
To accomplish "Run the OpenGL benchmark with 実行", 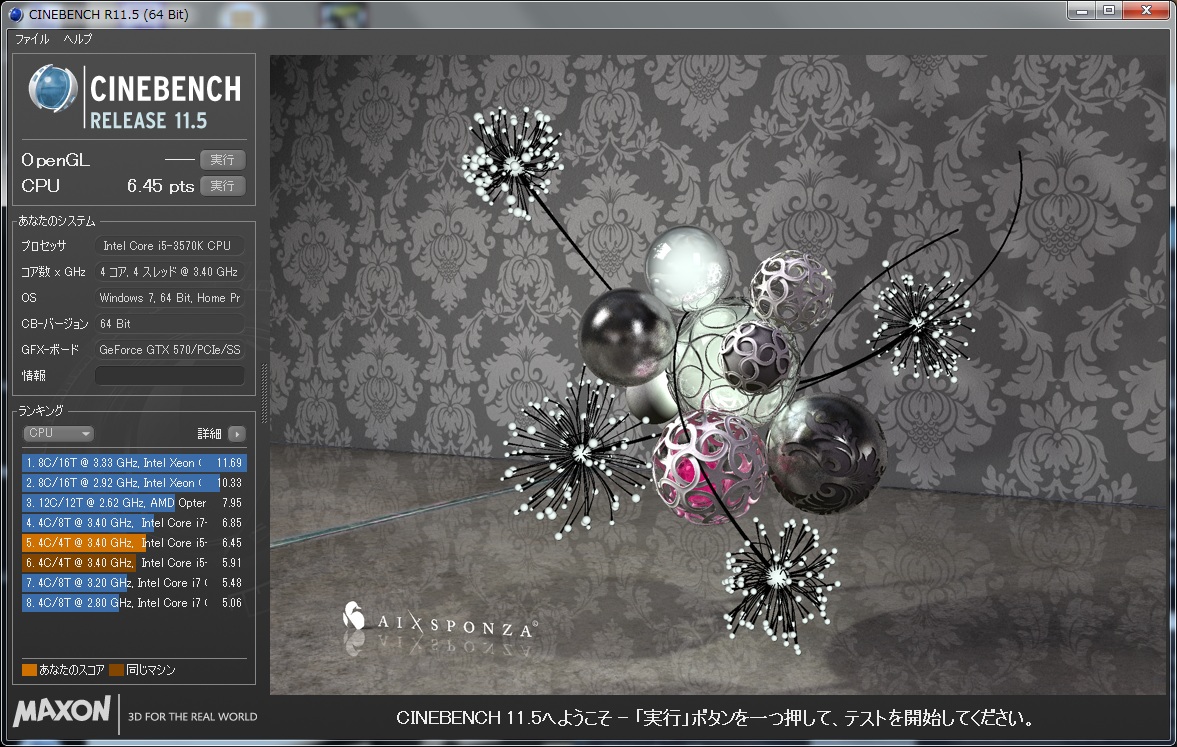I will coord(222,160).
